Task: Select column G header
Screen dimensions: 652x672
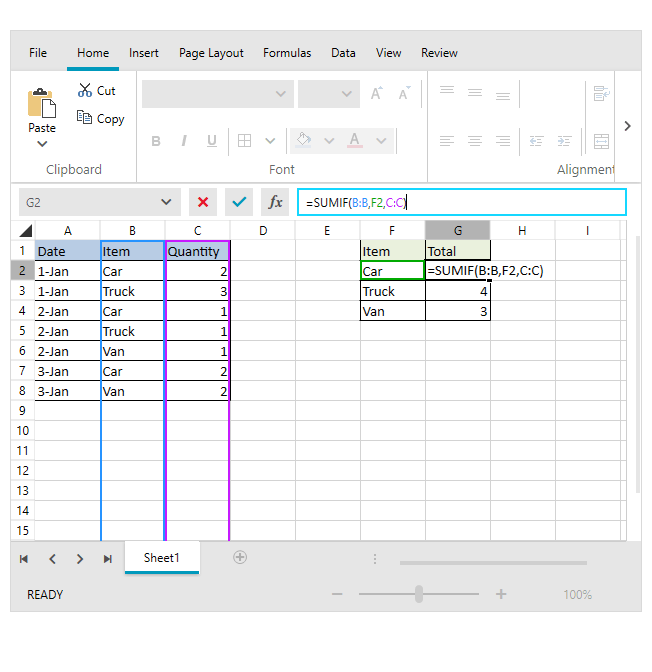Action: pos(457,231)
